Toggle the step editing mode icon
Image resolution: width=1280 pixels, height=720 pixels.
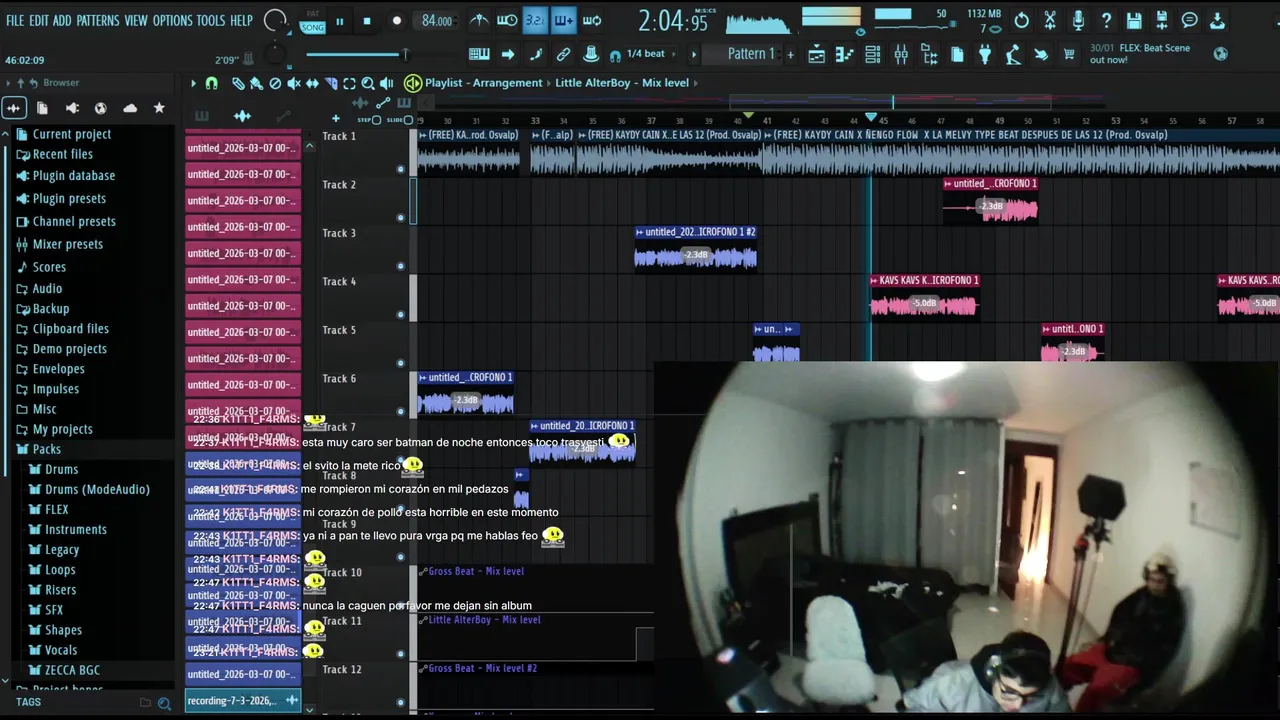point(536,54)
